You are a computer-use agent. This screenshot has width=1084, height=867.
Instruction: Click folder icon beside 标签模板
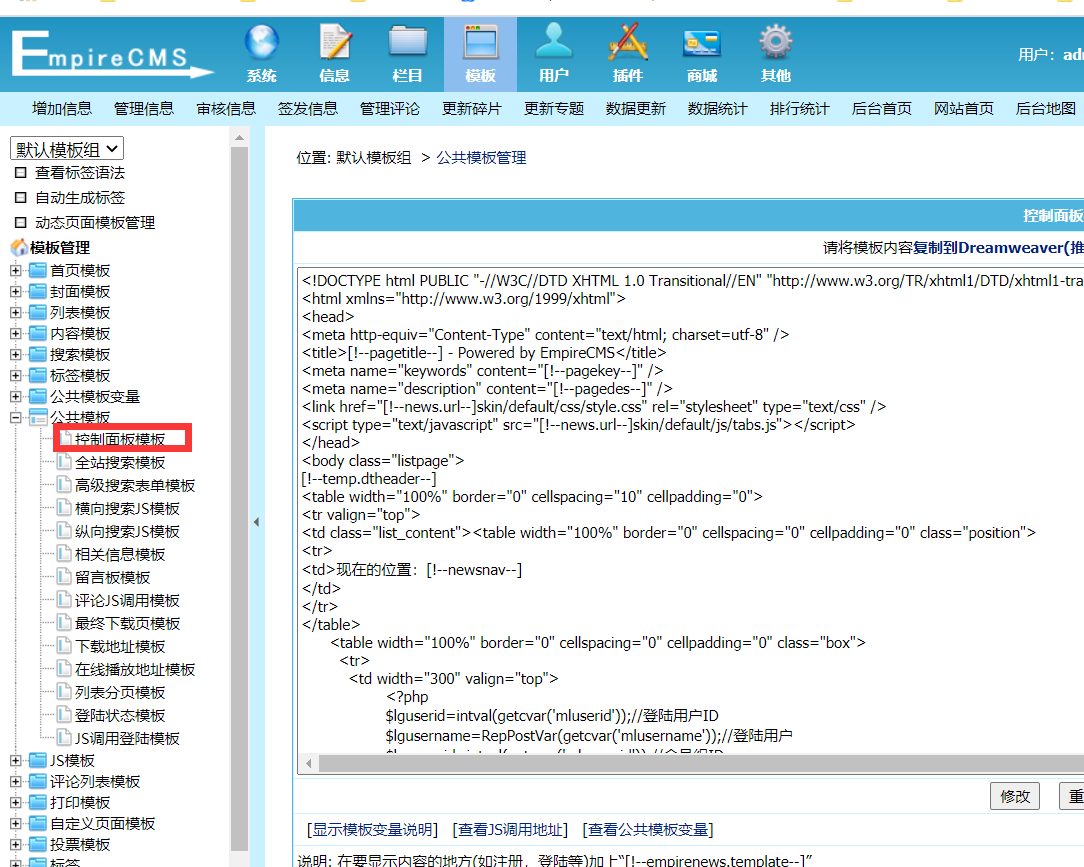(x=38, y=375)
